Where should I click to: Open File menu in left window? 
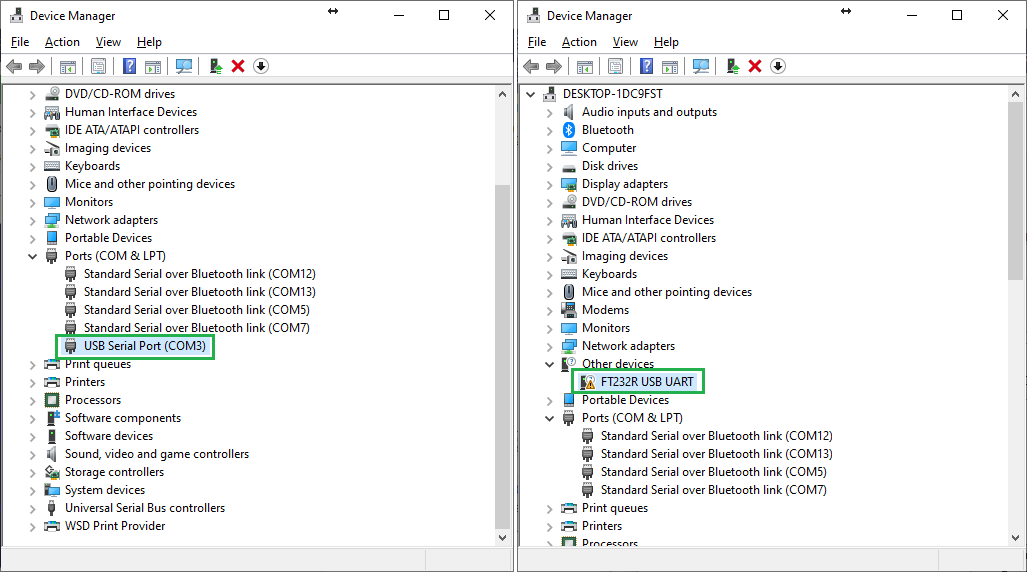coord(20,42)
